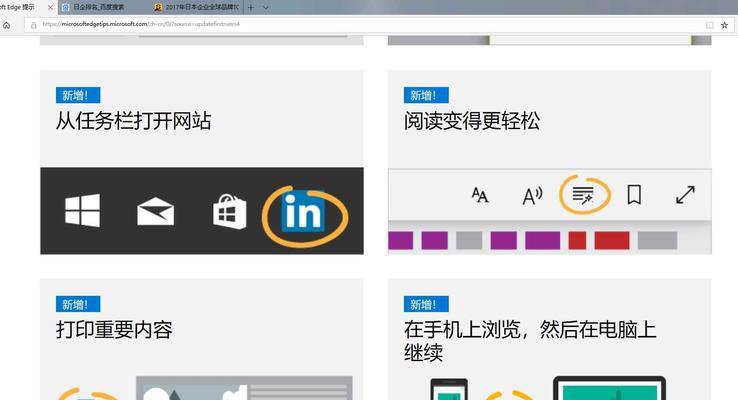
Task: Click 新增! badge above 打印重要内容
Action: pos(78,304)
